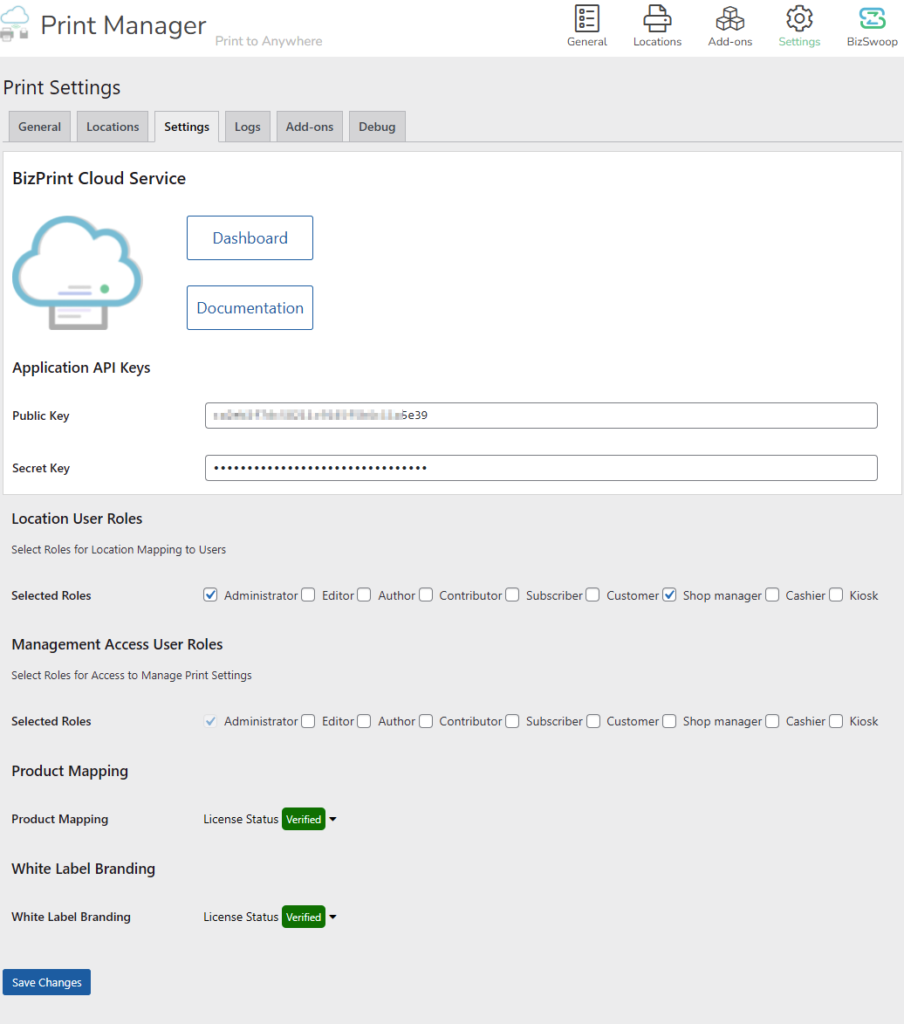Check Subscriber in Management Access Roles

click(x=513, y=721)
